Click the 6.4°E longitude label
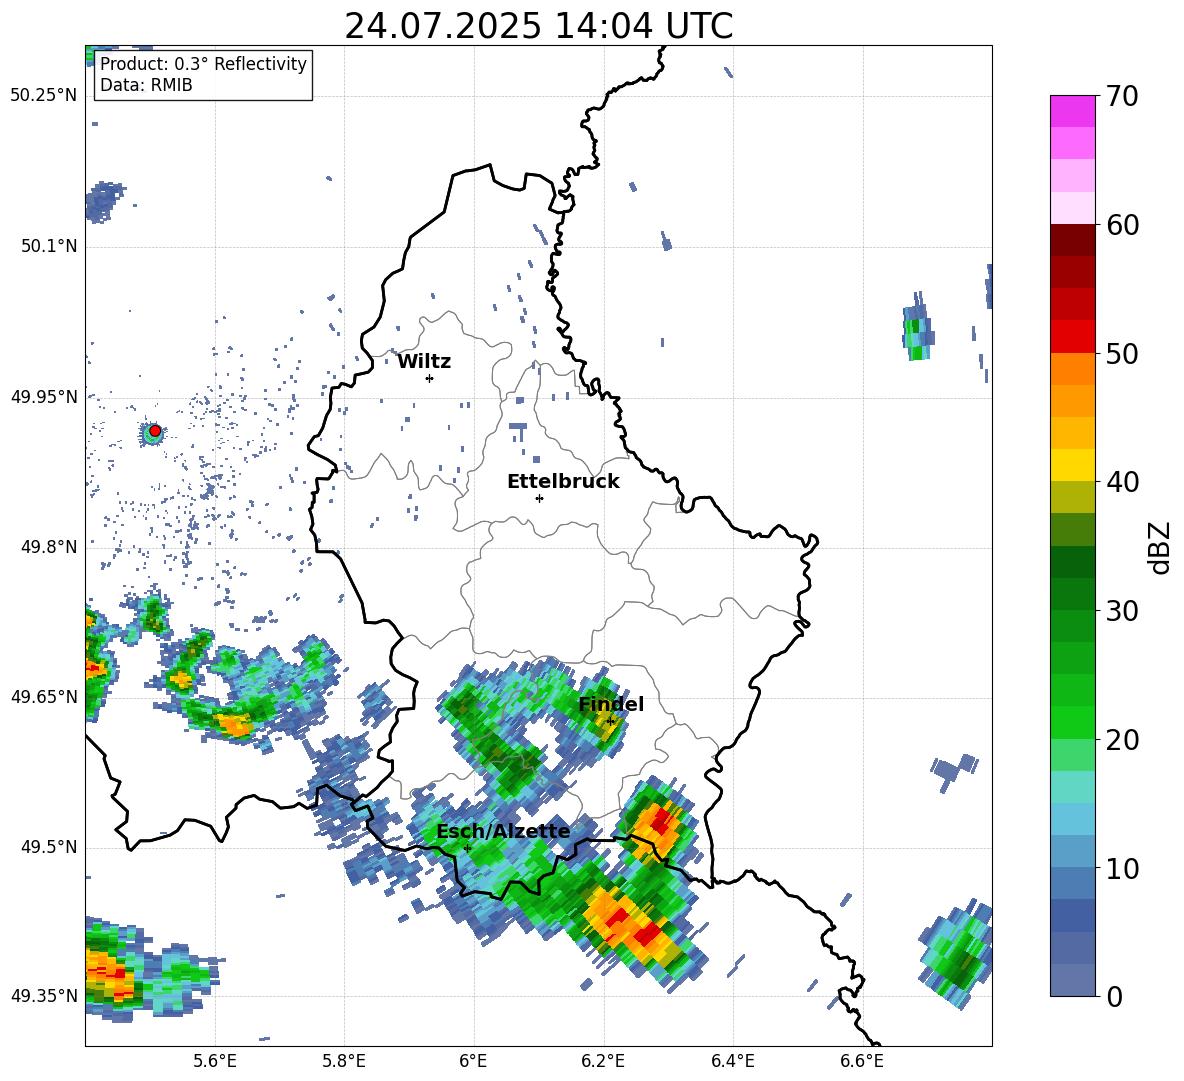 coord(732,1061)
